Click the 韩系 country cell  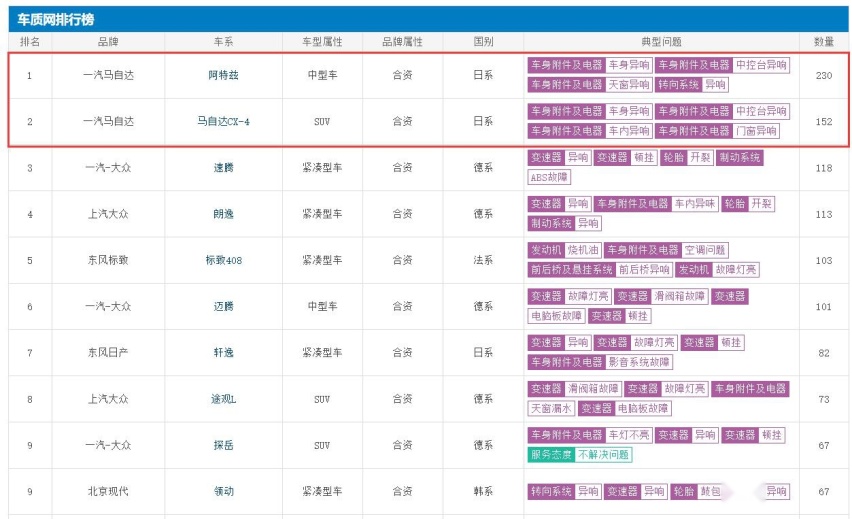coord(483,491)
